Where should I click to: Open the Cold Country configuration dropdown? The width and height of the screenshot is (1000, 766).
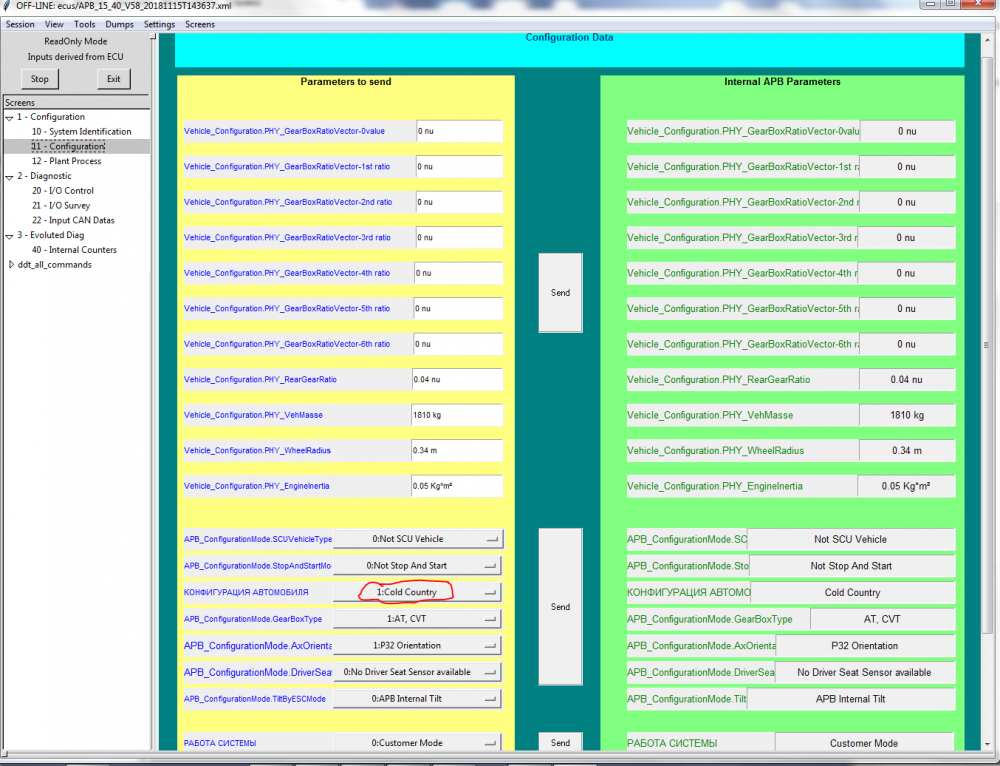point(418,593)
